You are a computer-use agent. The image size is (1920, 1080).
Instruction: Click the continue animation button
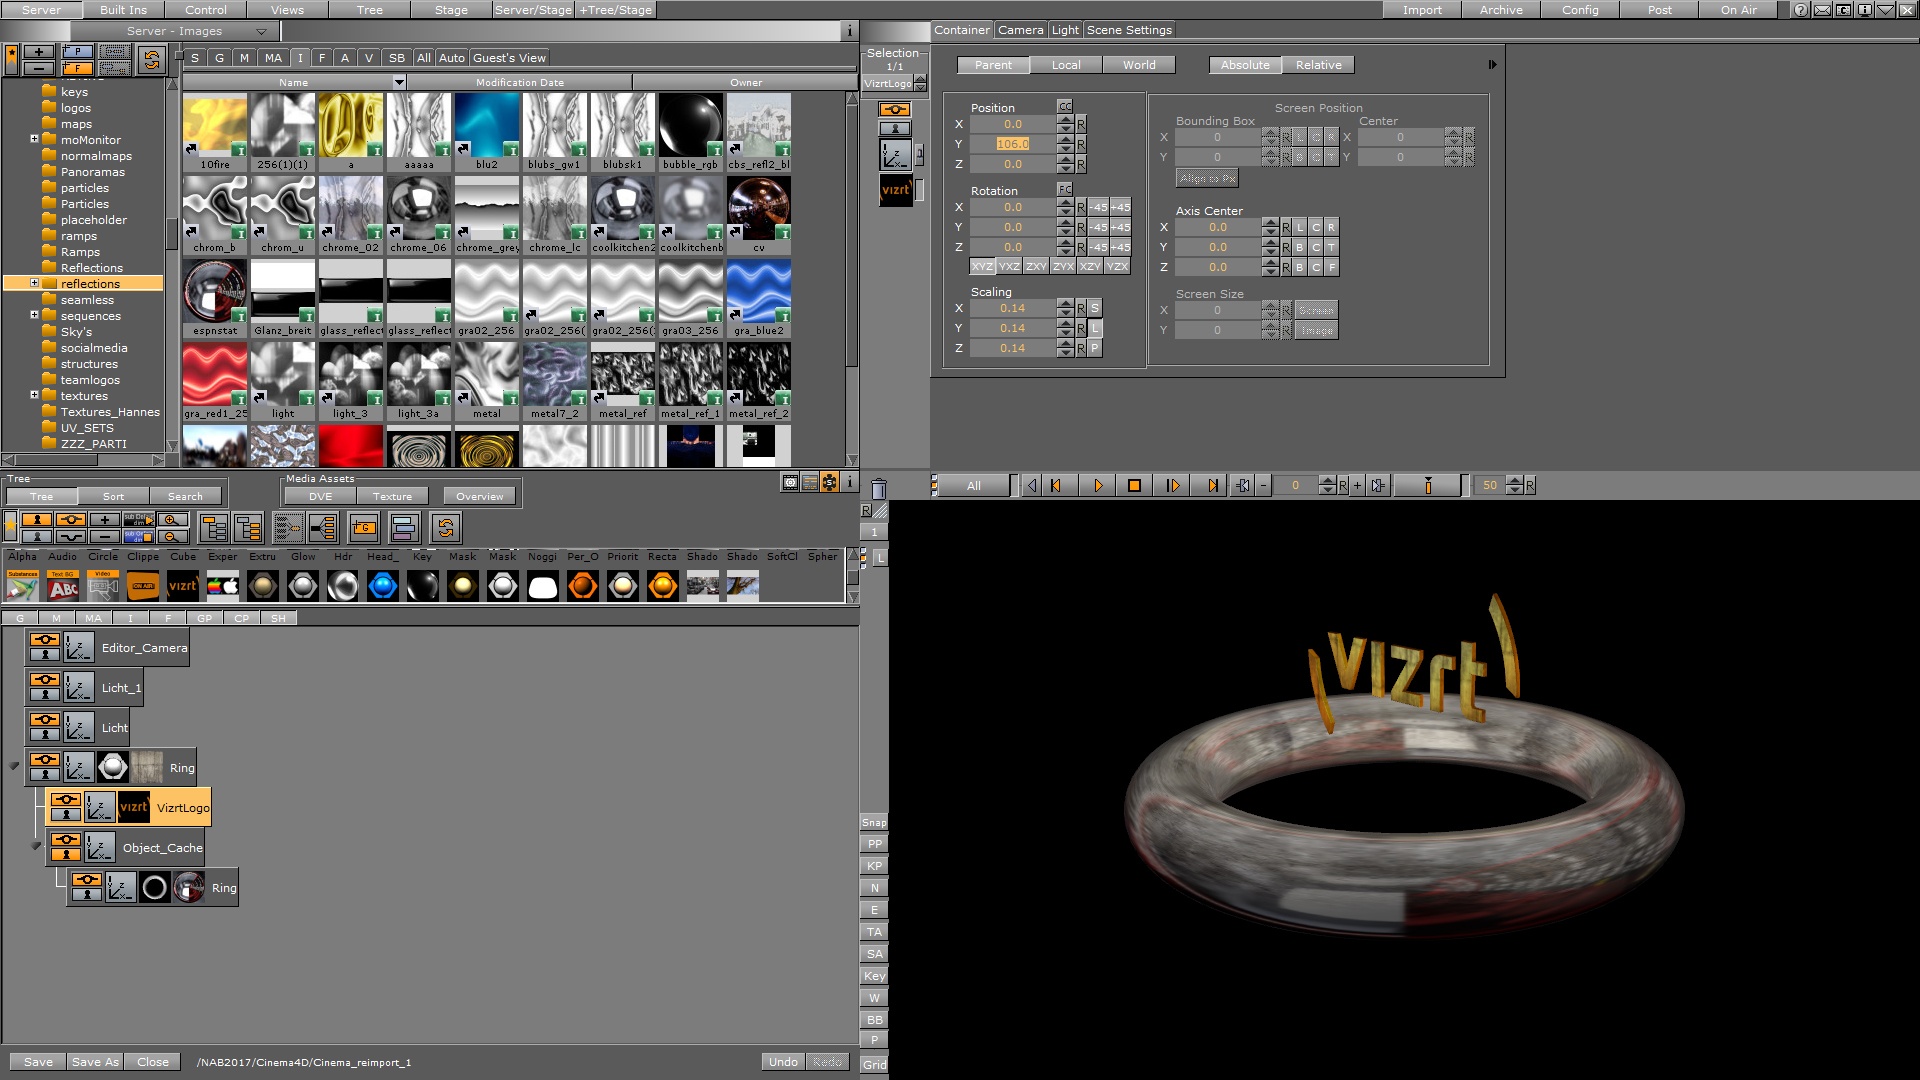pyautogui.click(x=1173, y=486)
